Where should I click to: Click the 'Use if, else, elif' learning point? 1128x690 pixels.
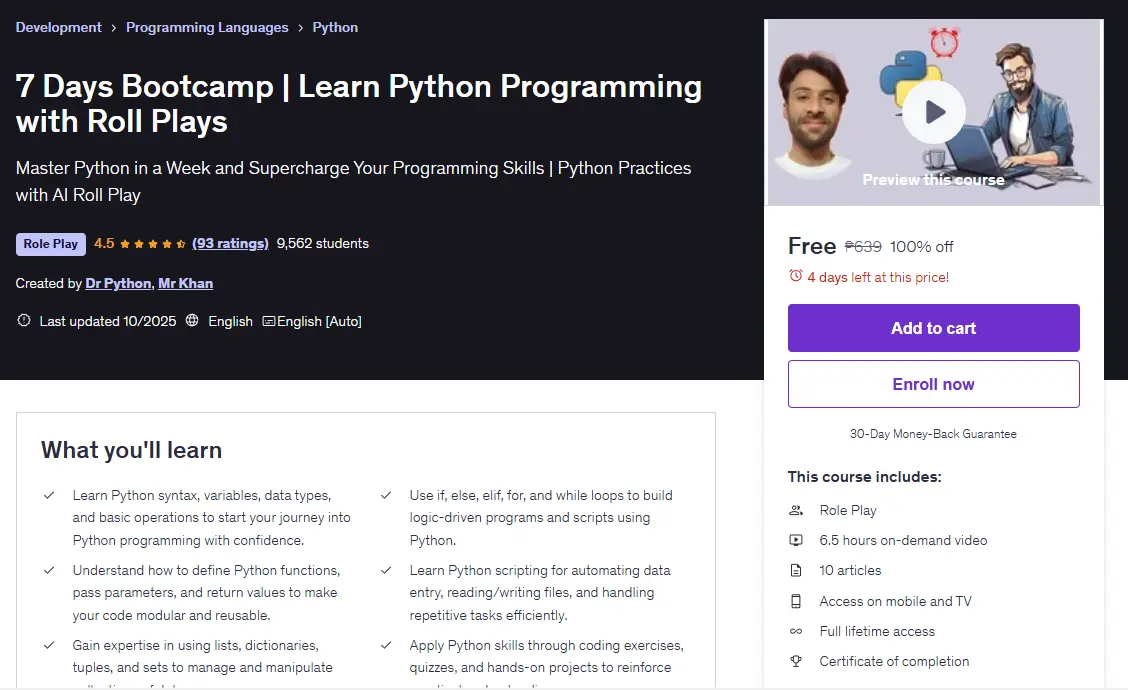coord(541,517)
